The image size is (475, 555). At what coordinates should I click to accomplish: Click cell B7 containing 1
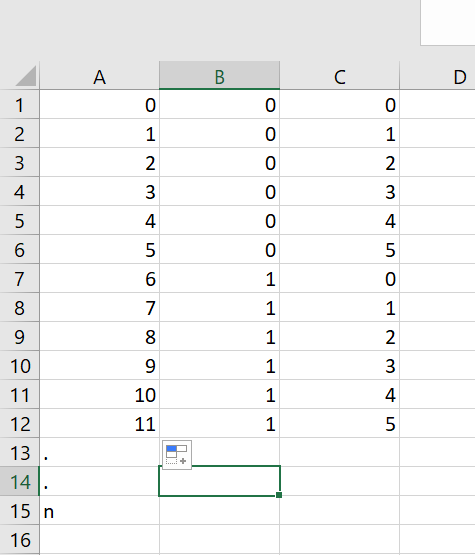[x=219, y=279]
